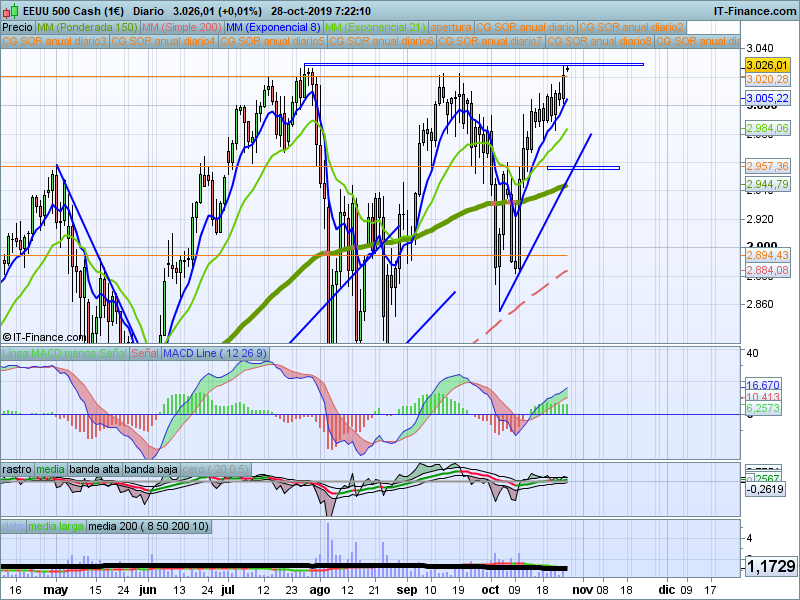Click the 1,1729 value on bottom scale
This screenshot has height=600, width=800.
768,567
